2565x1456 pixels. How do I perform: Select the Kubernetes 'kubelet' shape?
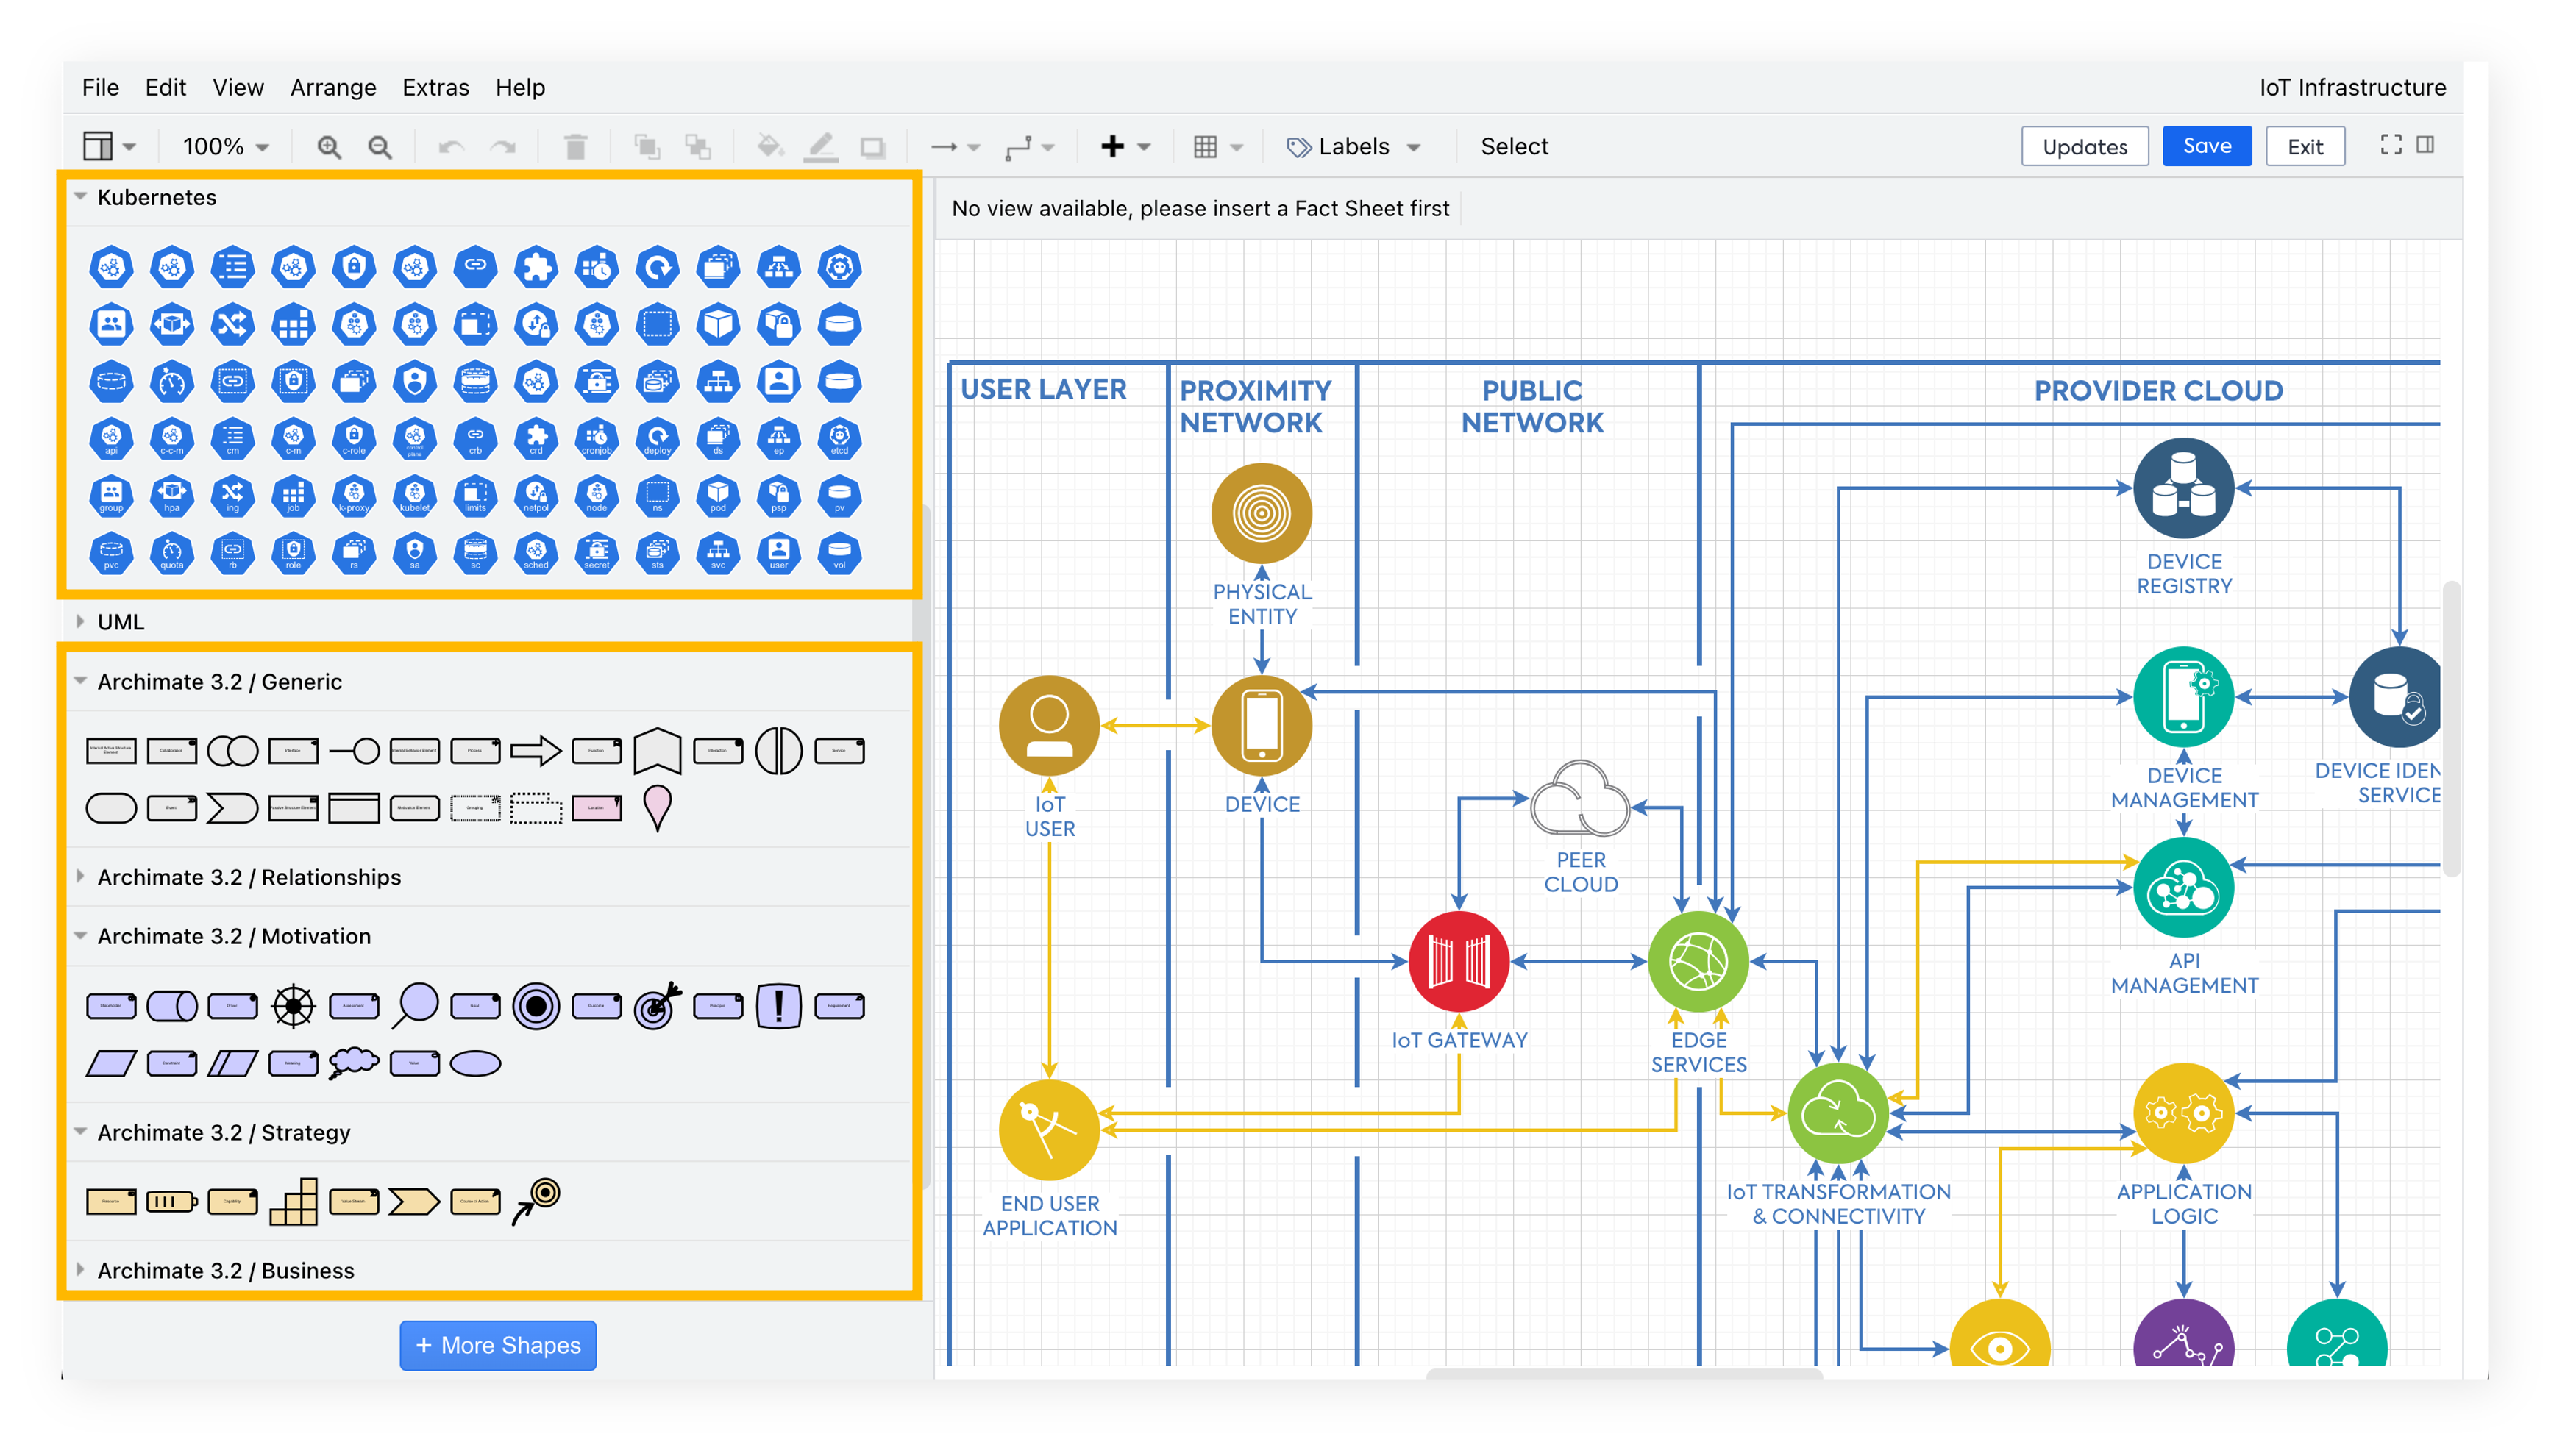pyautogui.click(x=414, y=496)
